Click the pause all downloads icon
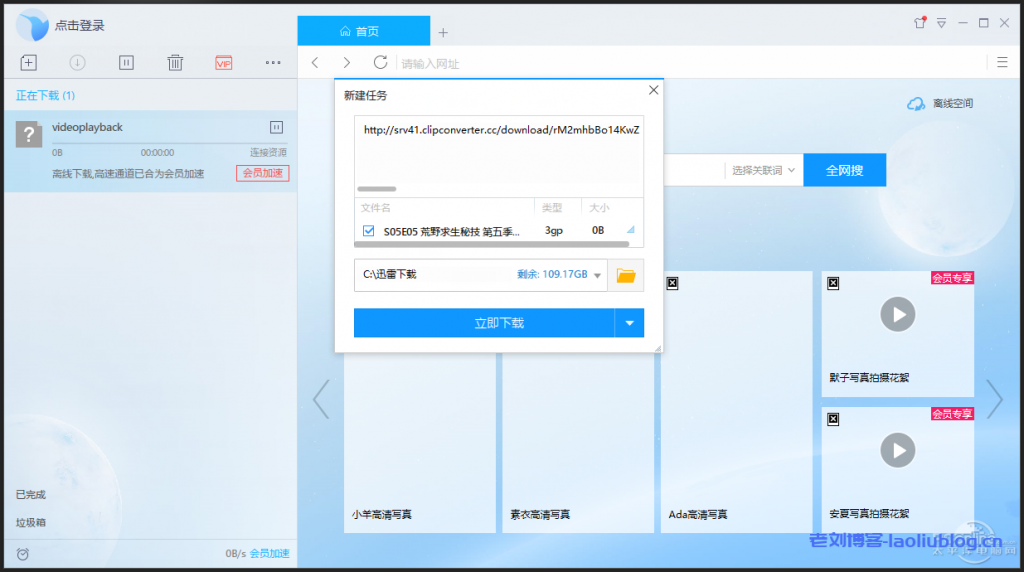 tap(126, 63)
